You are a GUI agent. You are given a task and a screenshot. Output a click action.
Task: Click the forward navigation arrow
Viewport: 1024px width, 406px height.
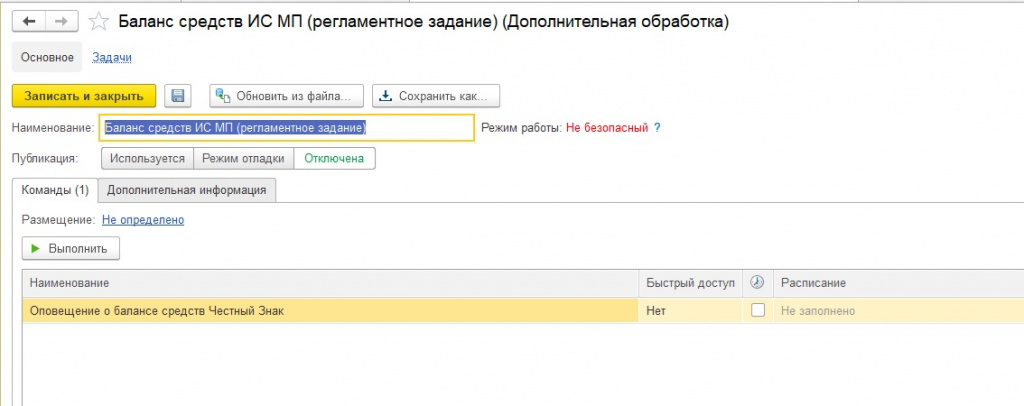[60, 20]
